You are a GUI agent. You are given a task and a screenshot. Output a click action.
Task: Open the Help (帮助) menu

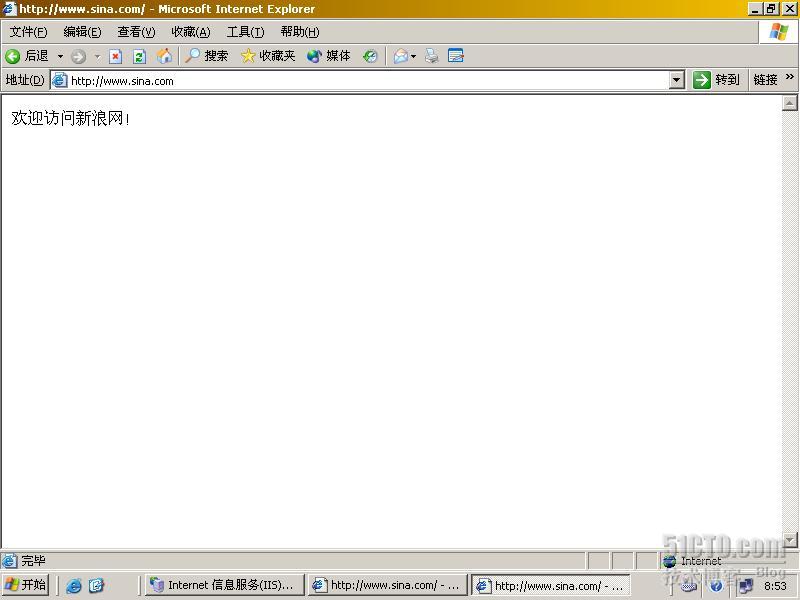click(300, 32)
